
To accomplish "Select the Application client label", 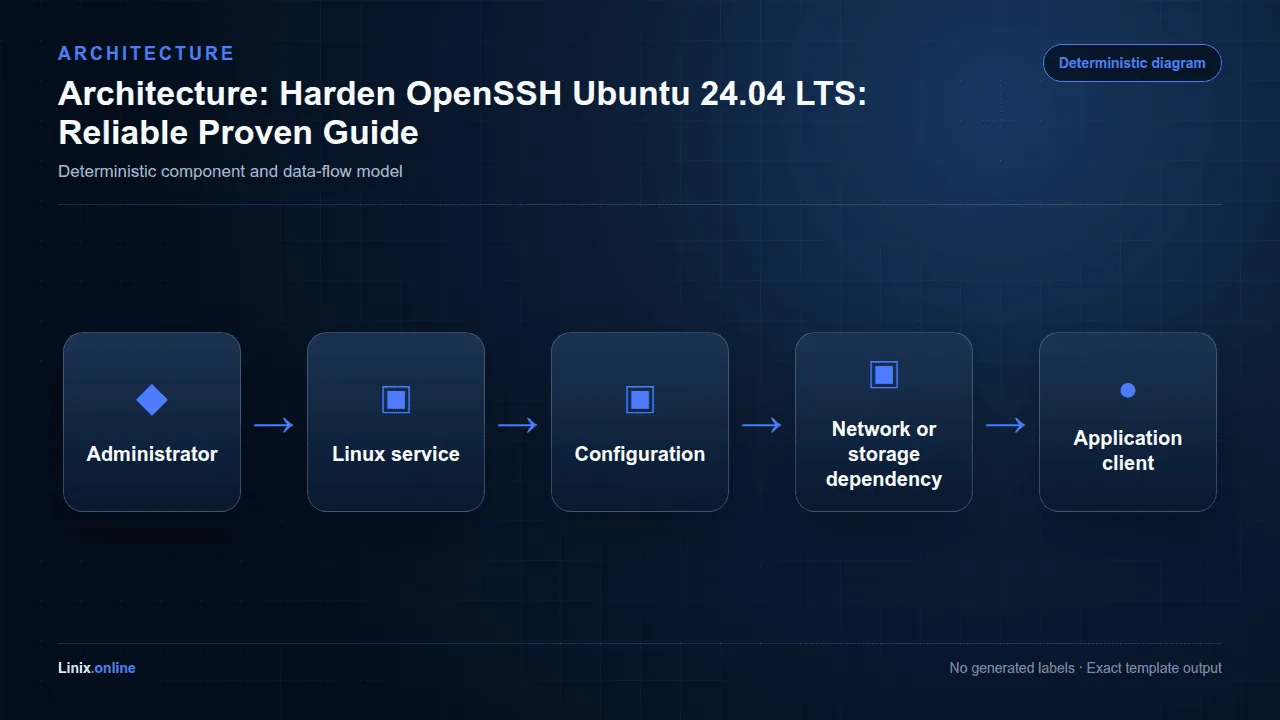I will (x=1128, y=450).
